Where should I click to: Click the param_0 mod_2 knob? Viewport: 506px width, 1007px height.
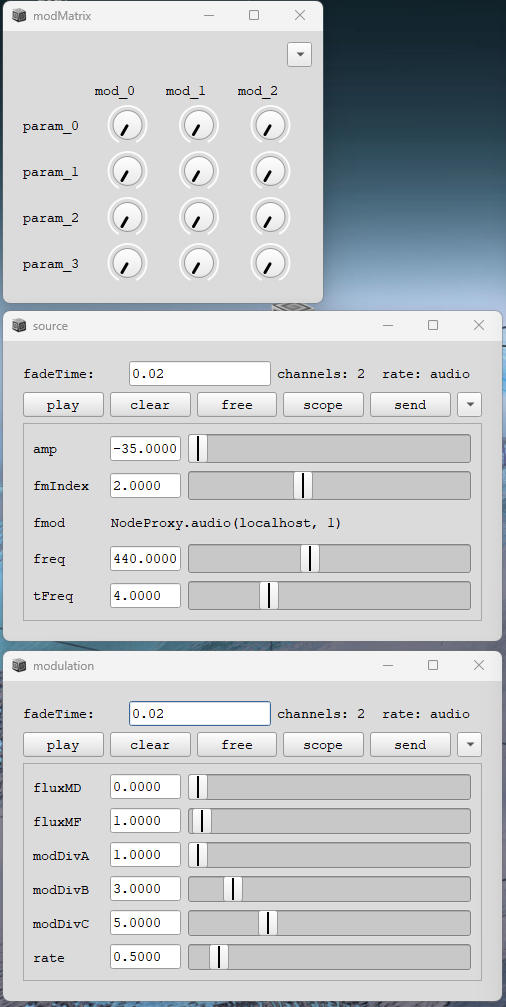[x=270, y=125]
